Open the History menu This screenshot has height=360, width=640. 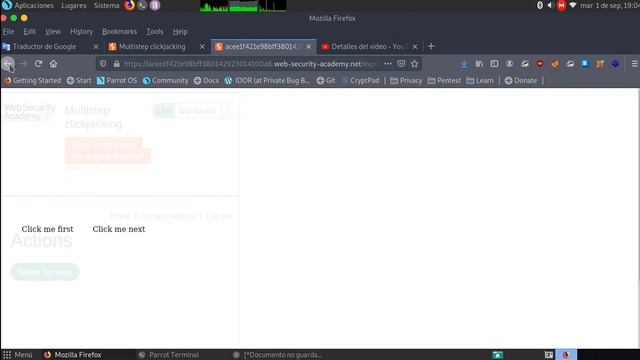click(81, 31)
